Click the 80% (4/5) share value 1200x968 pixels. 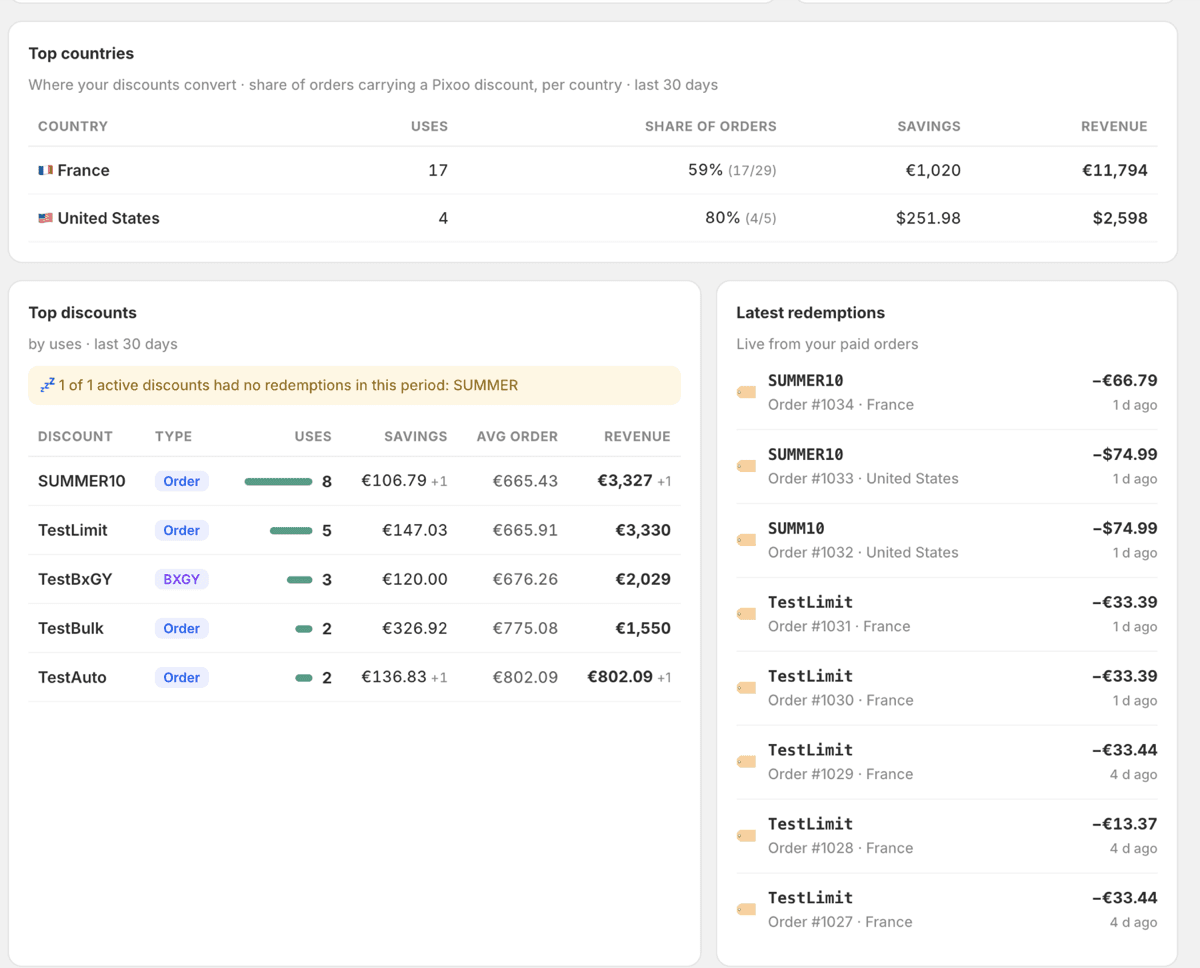[741, 218]
